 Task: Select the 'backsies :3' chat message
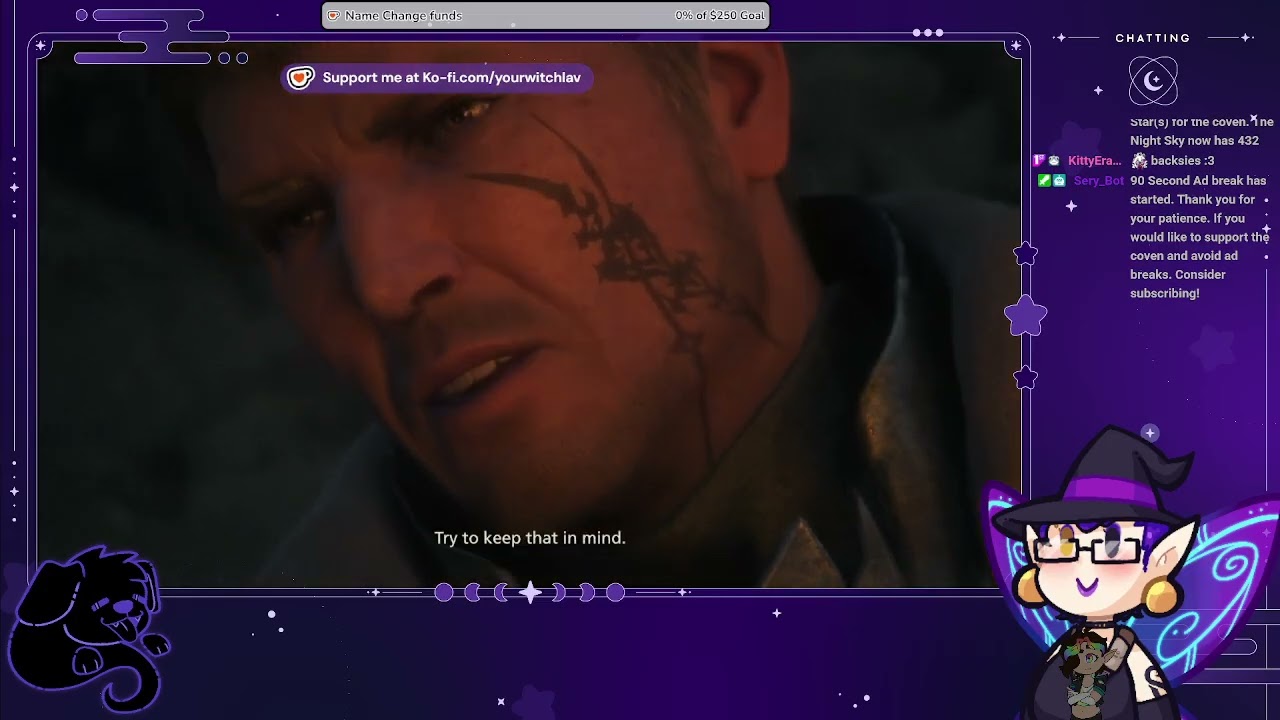(x=1182, y=160)
